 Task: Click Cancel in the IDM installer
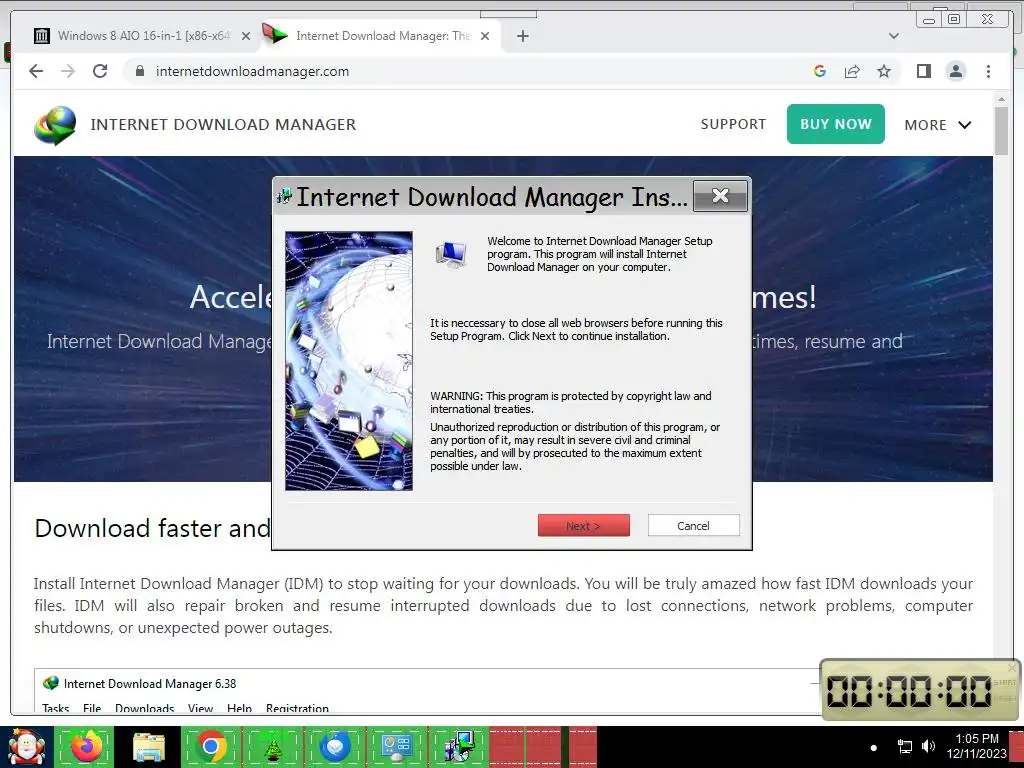point(694,526)
